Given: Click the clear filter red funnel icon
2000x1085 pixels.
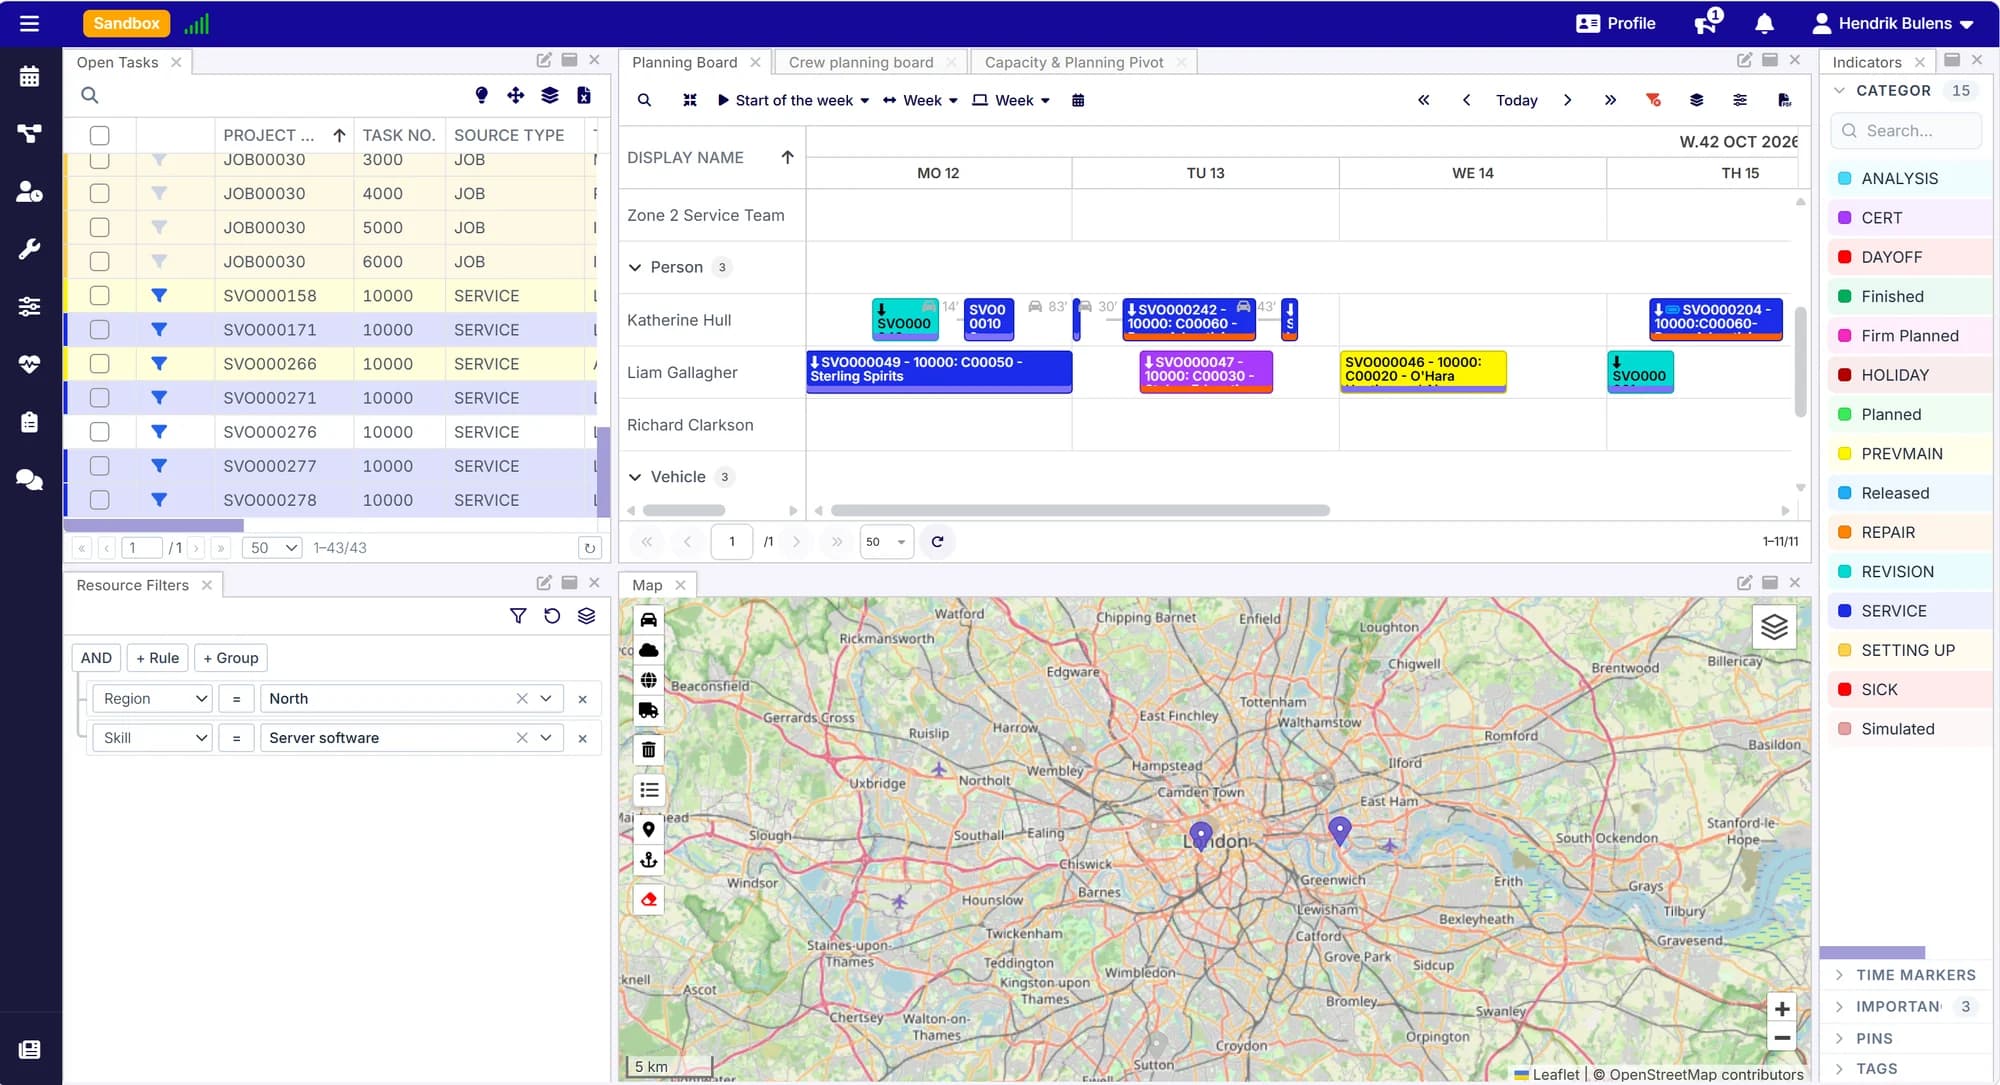Looking at the screenshot, I should (x=1653, y=100).
